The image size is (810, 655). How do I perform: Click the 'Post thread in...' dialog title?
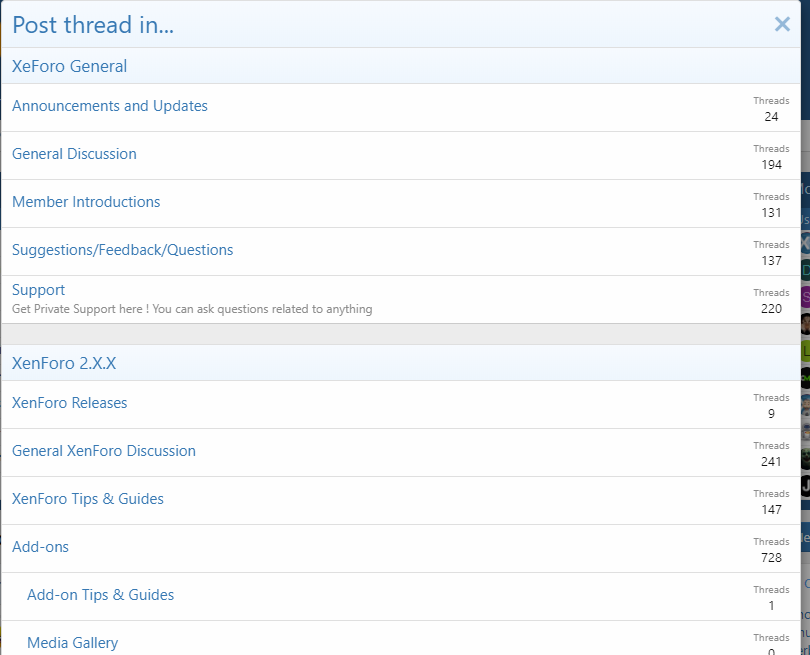[x=93, y=25]
